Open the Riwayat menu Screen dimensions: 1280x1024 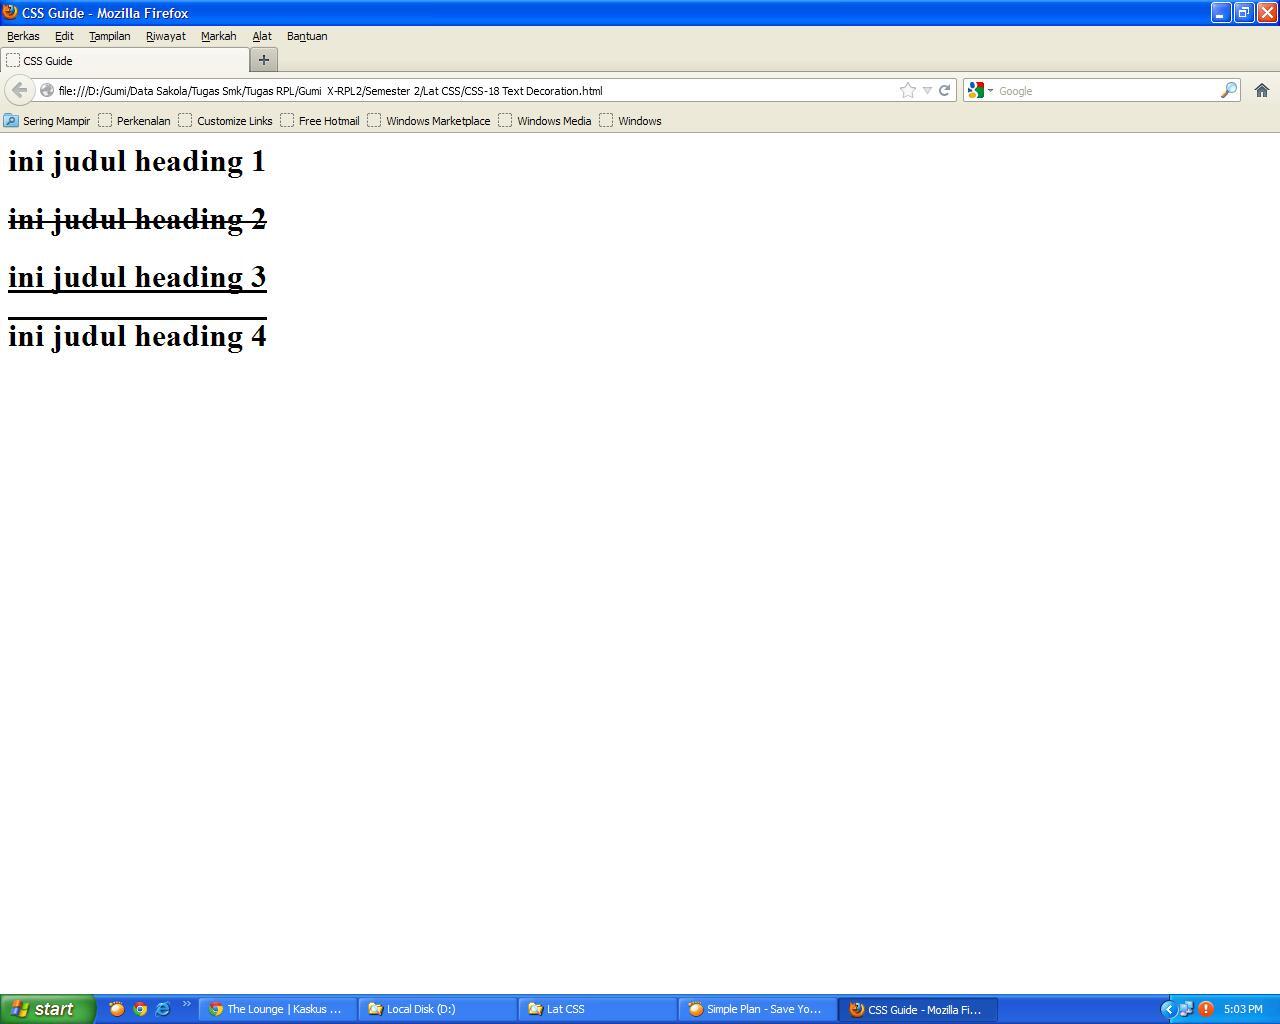pos(165,36)
